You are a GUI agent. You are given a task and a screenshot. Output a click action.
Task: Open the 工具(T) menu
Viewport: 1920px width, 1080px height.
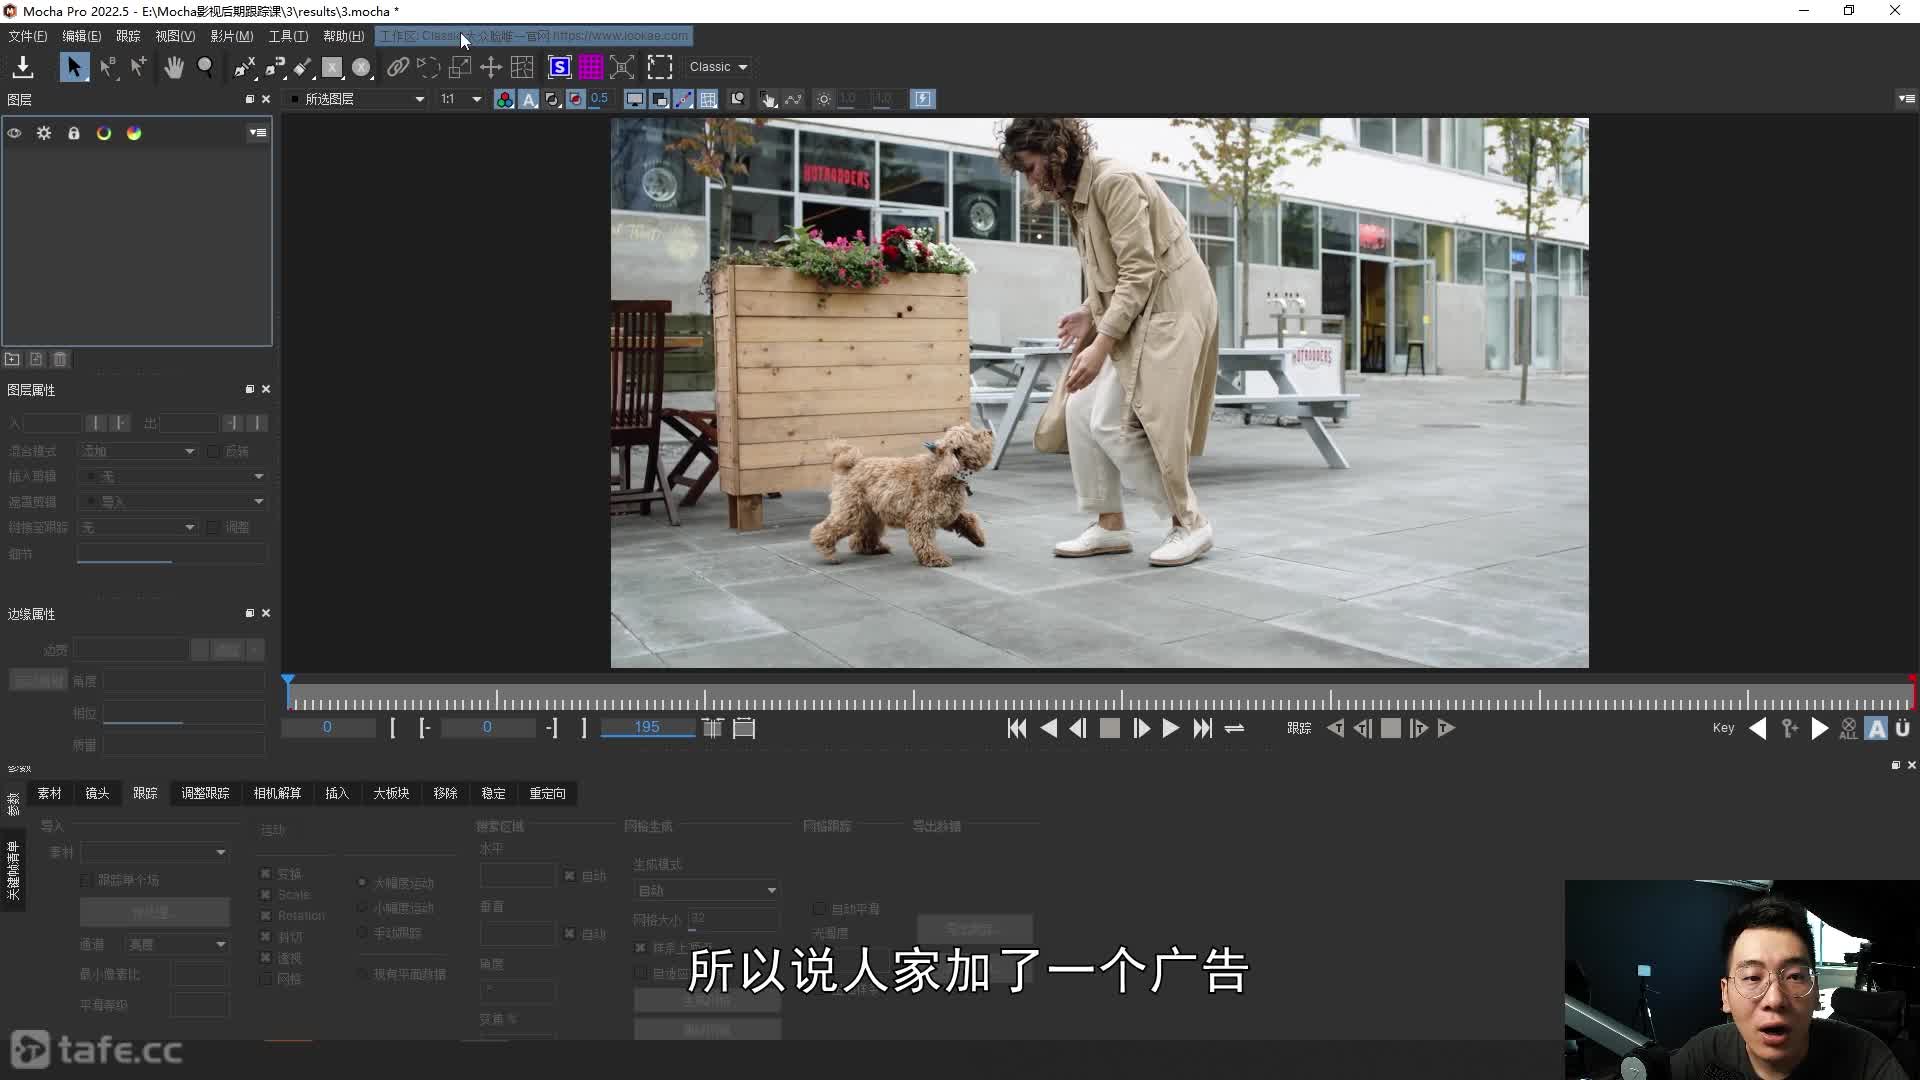click(x=288, y=36)
